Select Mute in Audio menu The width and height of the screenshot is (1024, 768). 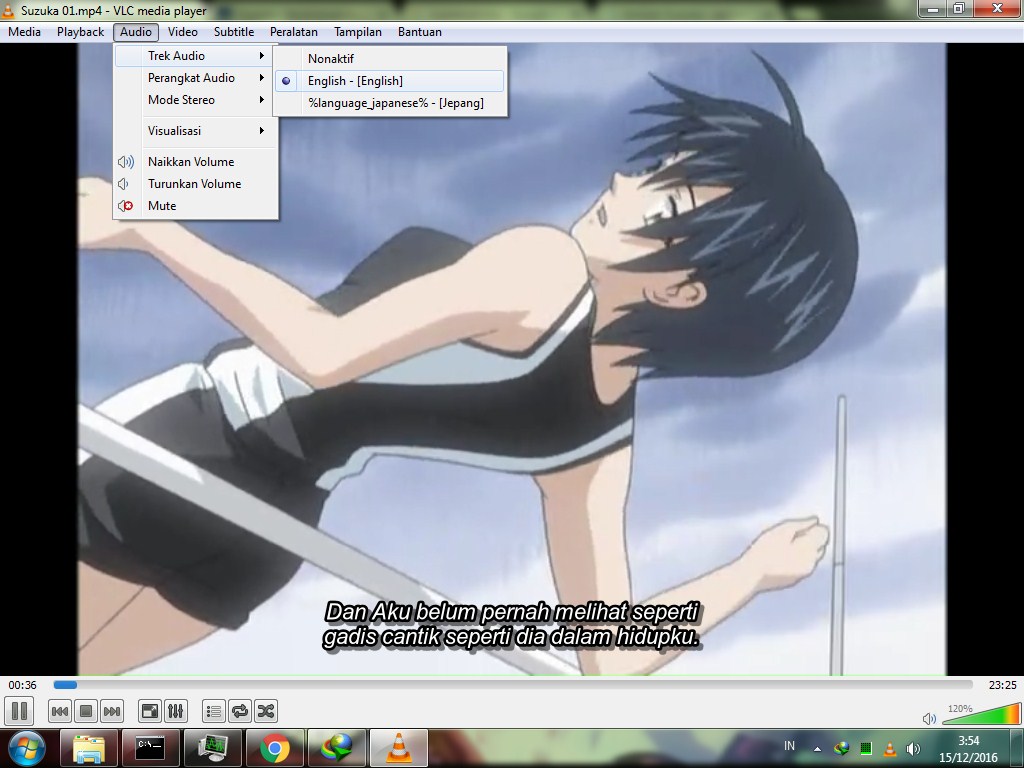point(196,206)
